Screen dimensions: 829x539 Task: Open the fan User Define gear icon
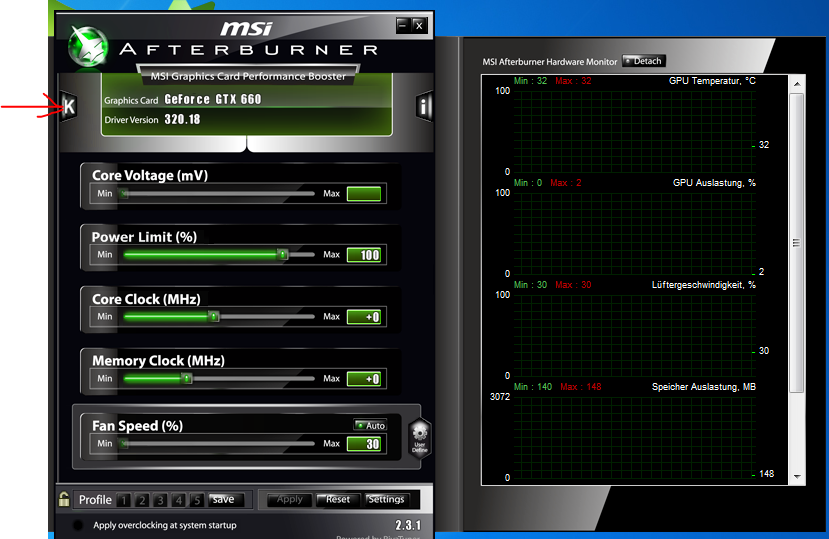420,437
